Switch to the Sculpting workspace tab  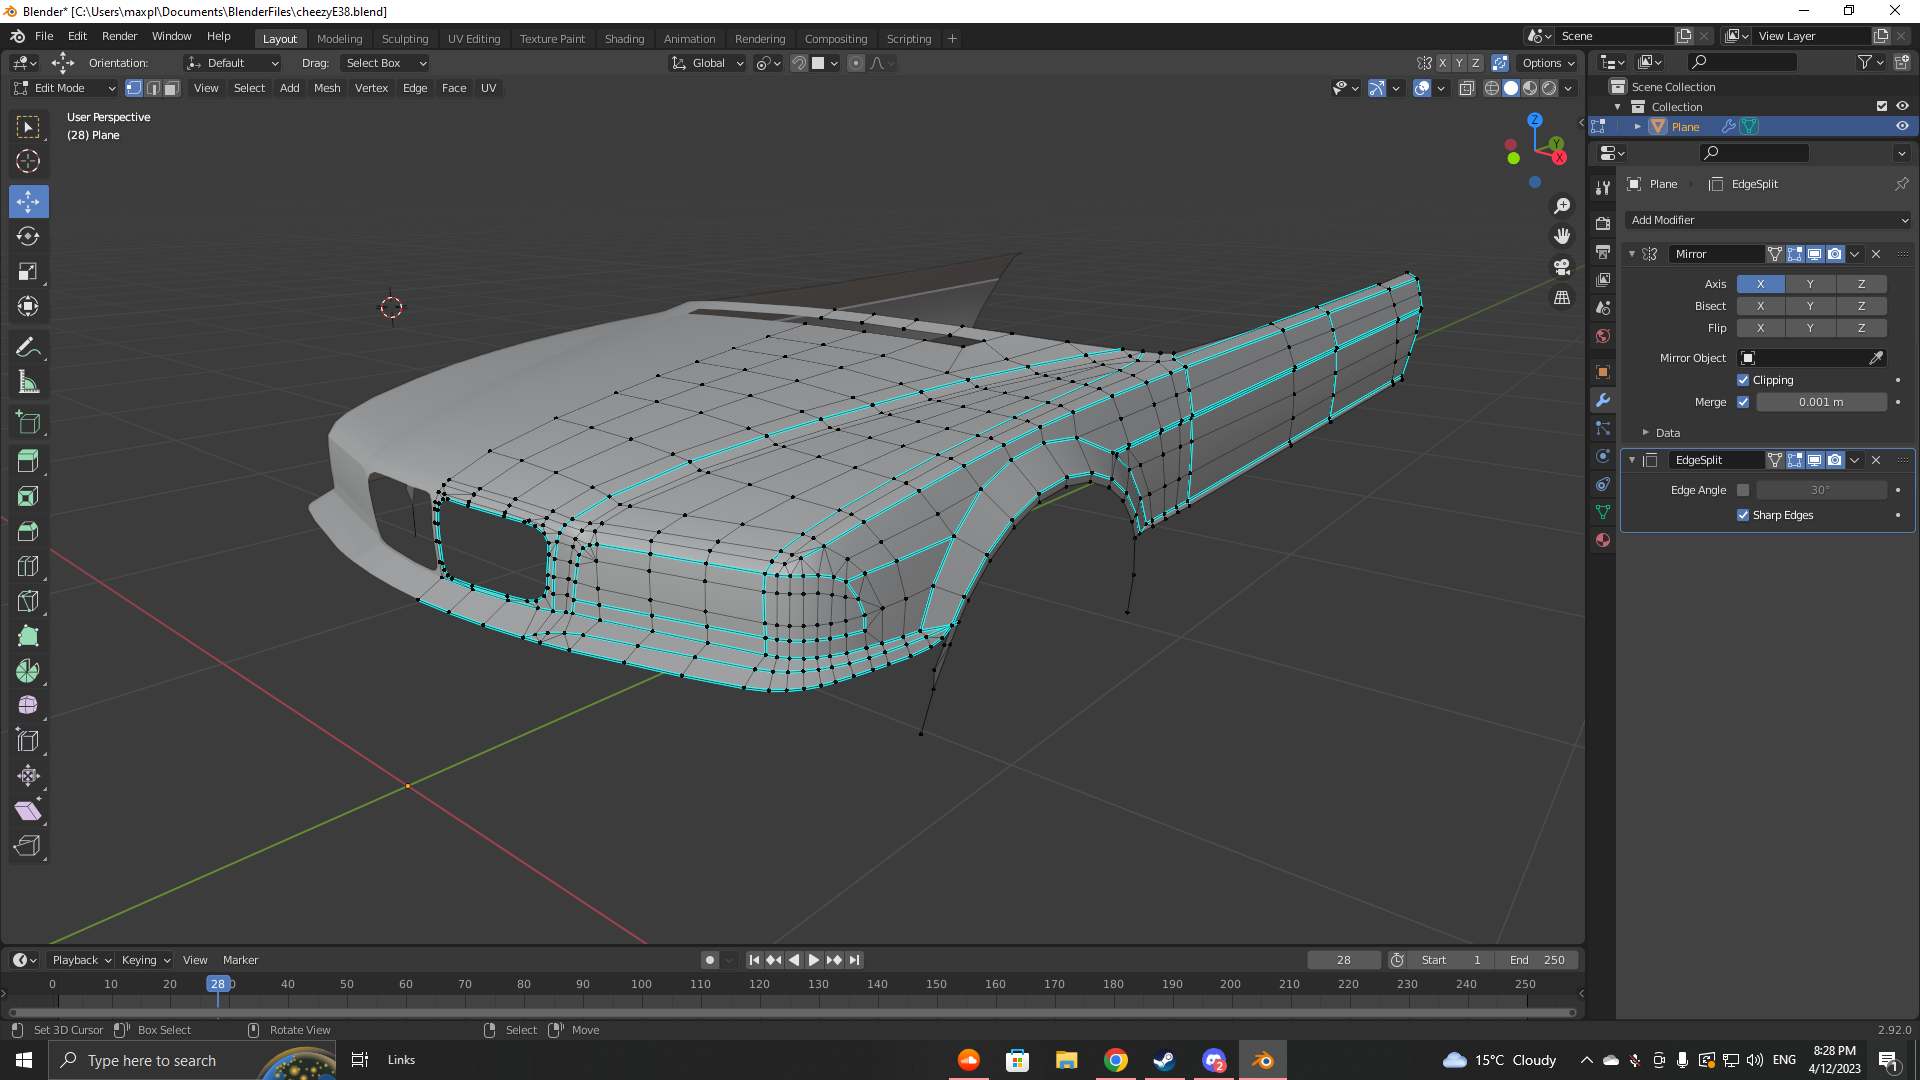[x=404, y=38]
